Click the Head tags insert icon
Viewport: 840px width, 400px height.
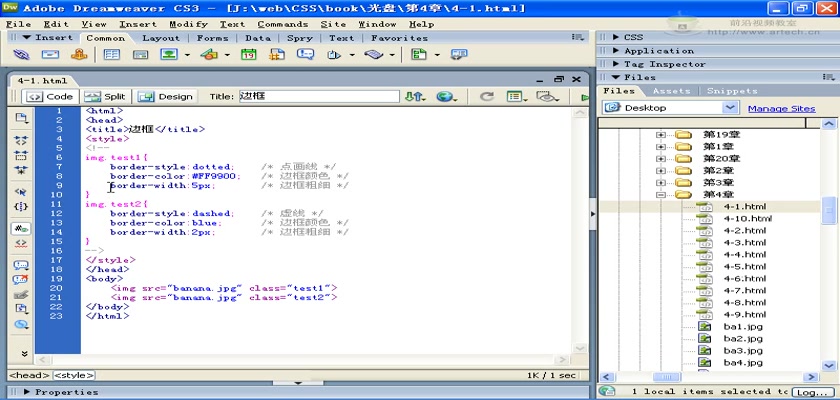334,55
